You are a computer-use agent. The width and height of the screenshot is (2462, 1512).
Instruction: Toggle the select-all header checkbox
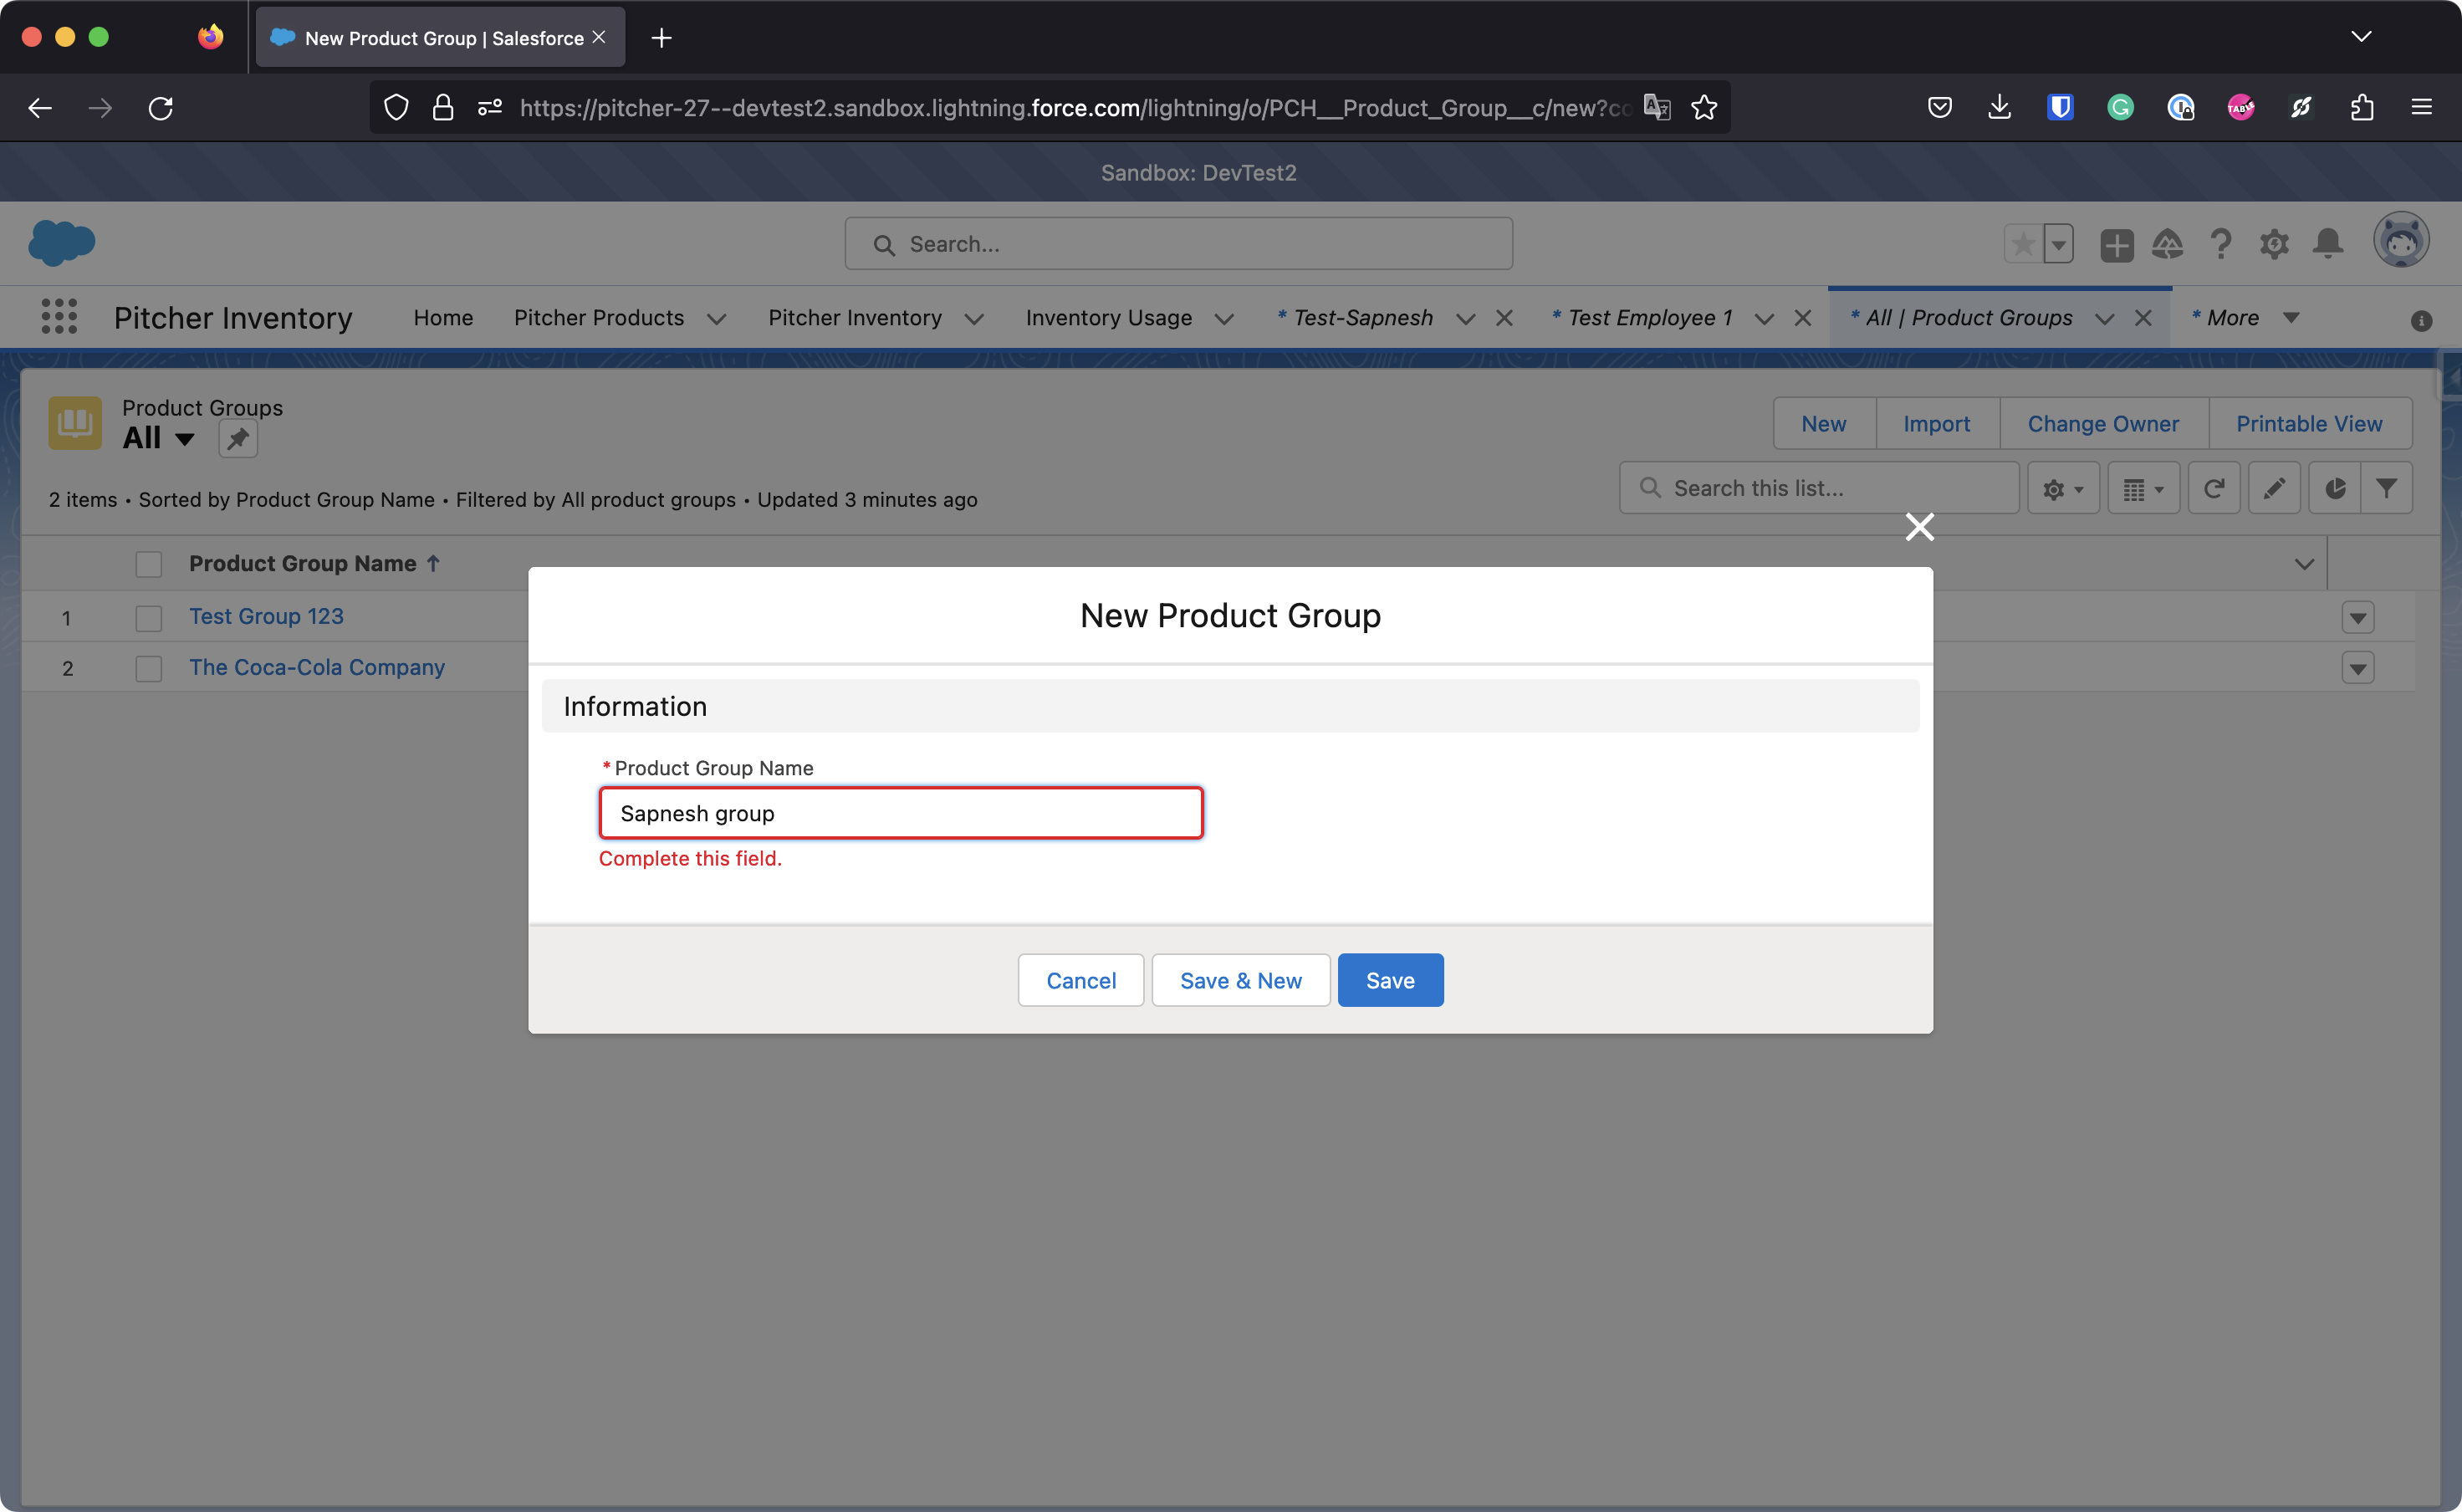click(149, 564)
